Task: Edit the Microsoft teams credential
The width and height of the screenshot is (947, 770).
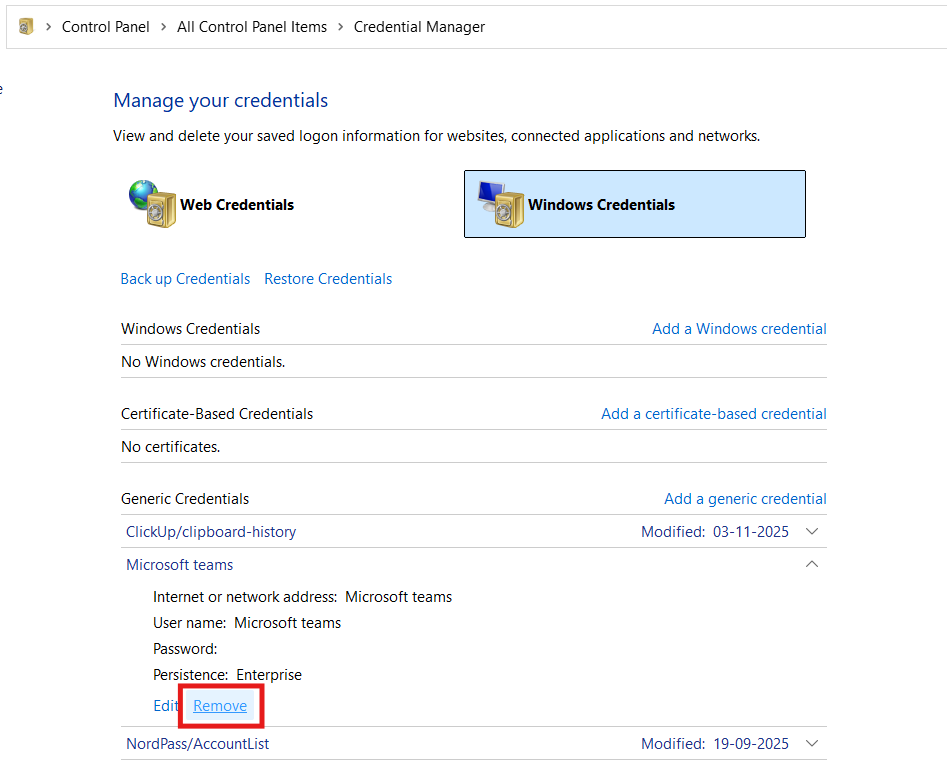Action: [166, 705]
